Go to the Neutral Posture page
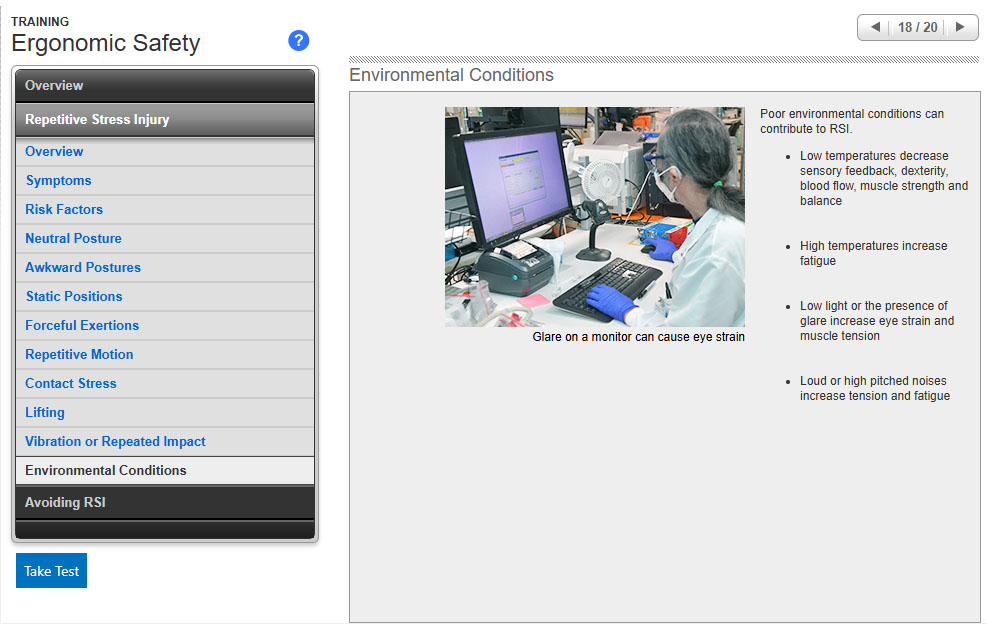The width and height of the screenshot is (987, 630). pyautogui.click(x=73, y=239)
